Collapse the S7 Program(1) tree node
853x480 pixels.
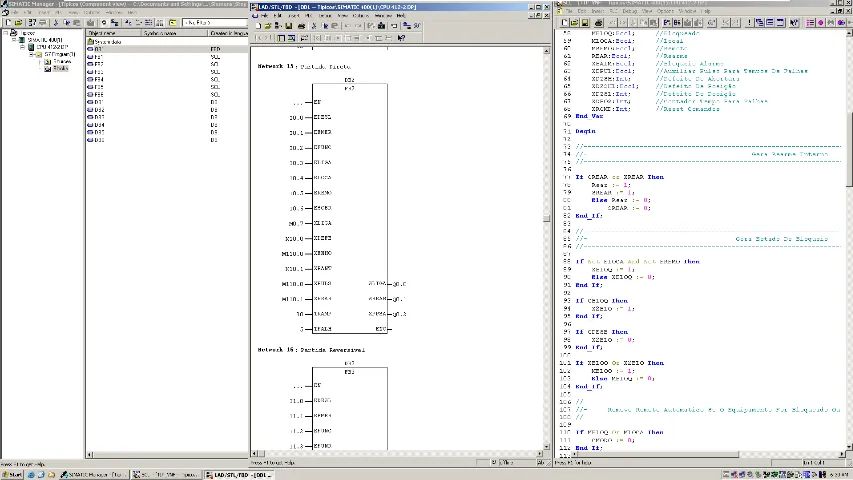32,54
